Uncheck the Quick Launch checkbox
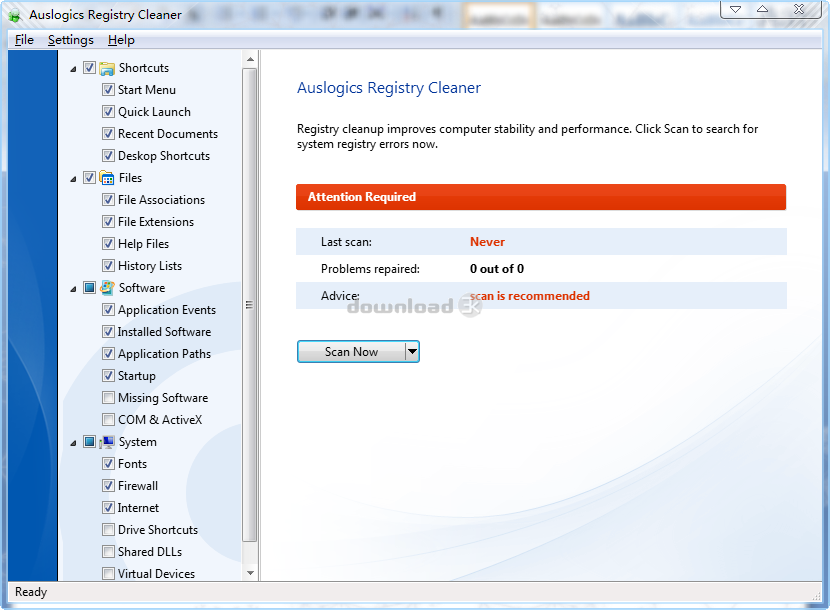Image resolution: width=830 pixels, height=610 pixels. 108,112
